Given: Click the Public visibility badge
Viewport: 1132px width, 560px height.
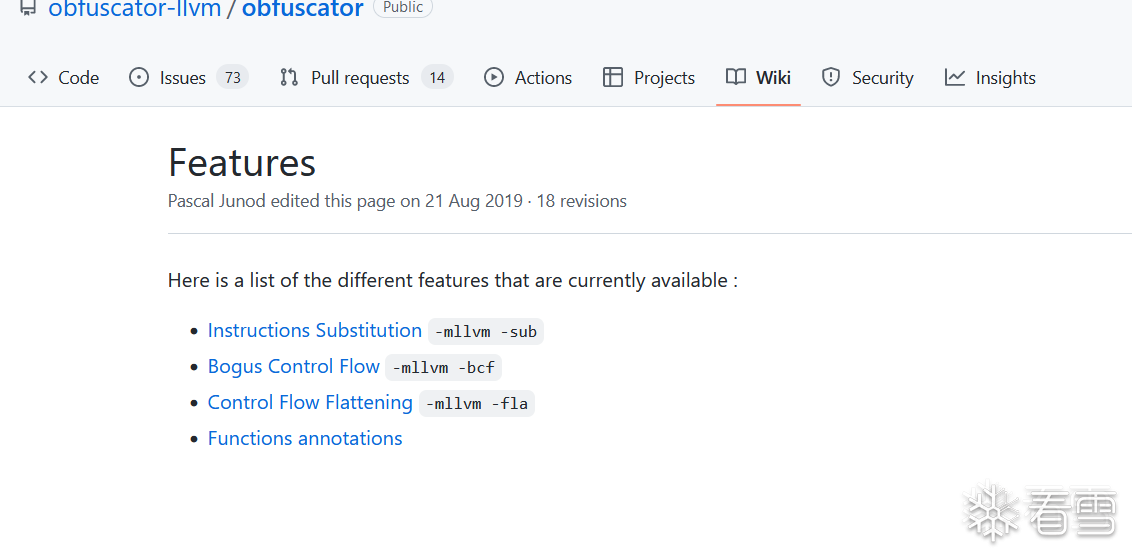Looking at the screenshot, I should coord(403,7).
